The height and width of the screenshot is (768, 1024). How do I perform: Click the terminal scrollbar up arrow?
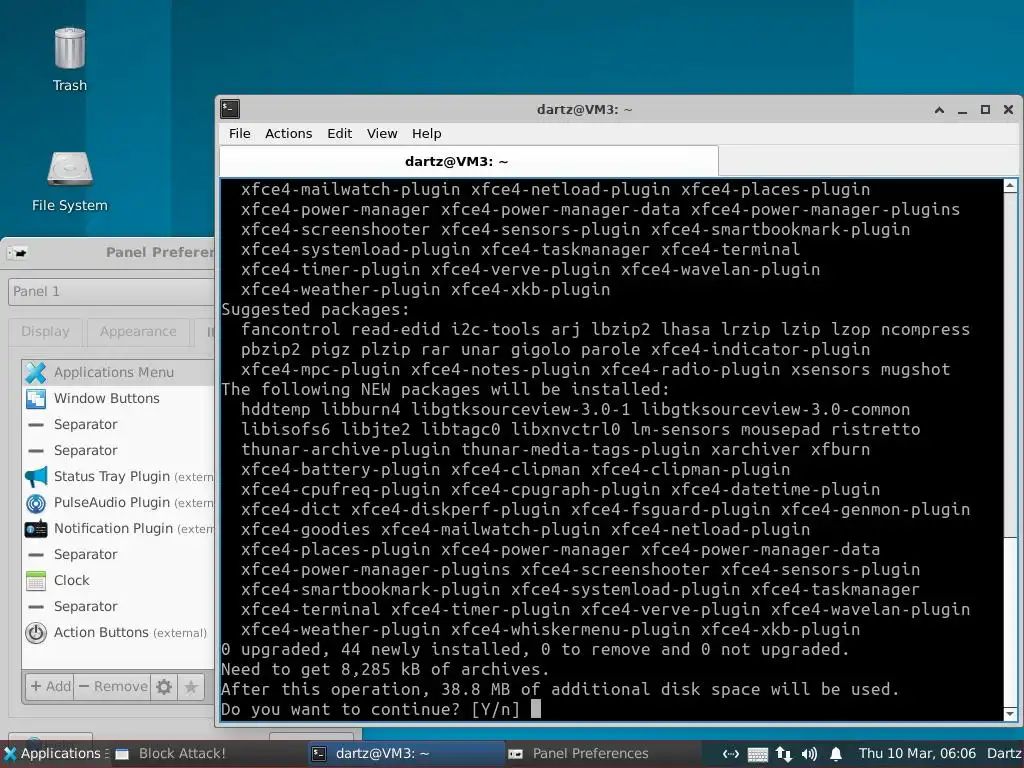pos(1010,185)
